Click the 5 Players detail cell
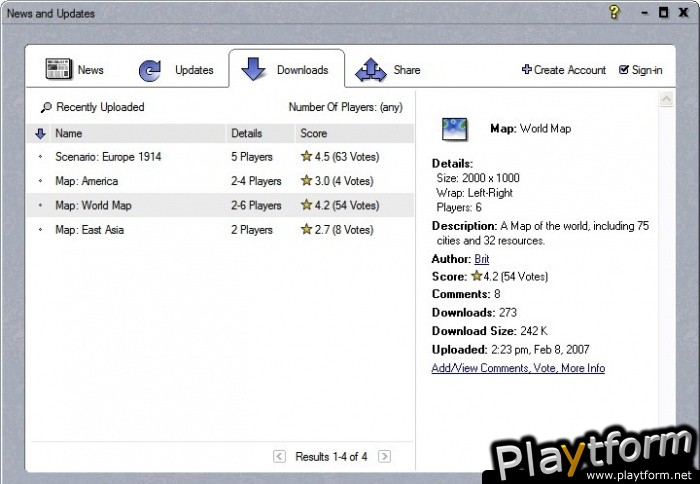 [x=252, y=157]
